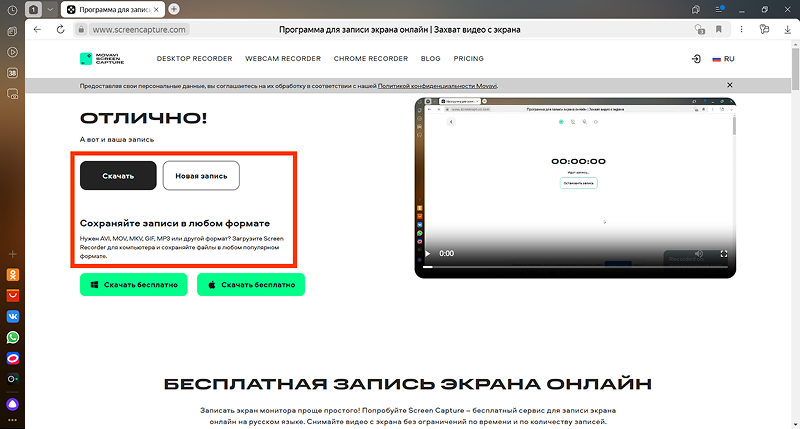Image resolution: width=800 pixels, height=429 pixels.
Task: Play the recorded video preview
Action: pyautogui.click(x=428, y=254)
